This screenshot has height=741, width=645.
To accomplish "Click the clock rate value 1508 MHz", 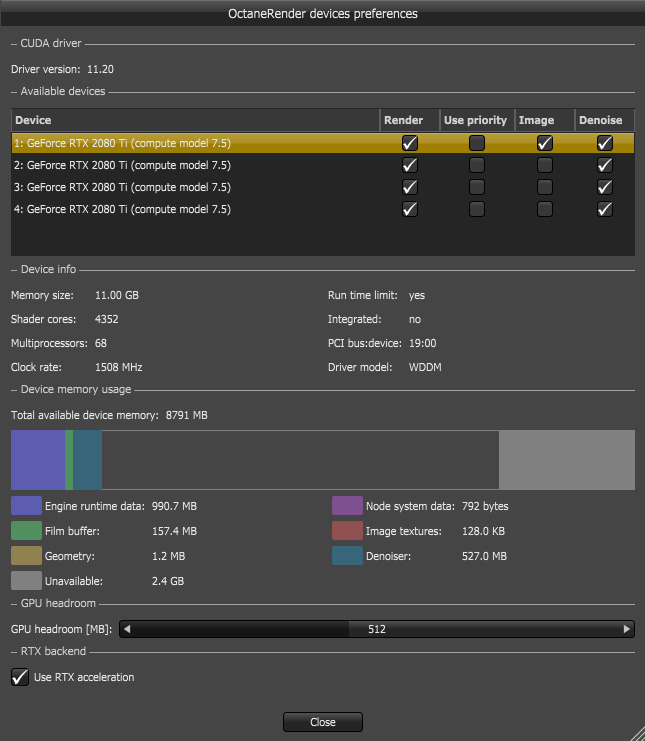I will (119, 367).
